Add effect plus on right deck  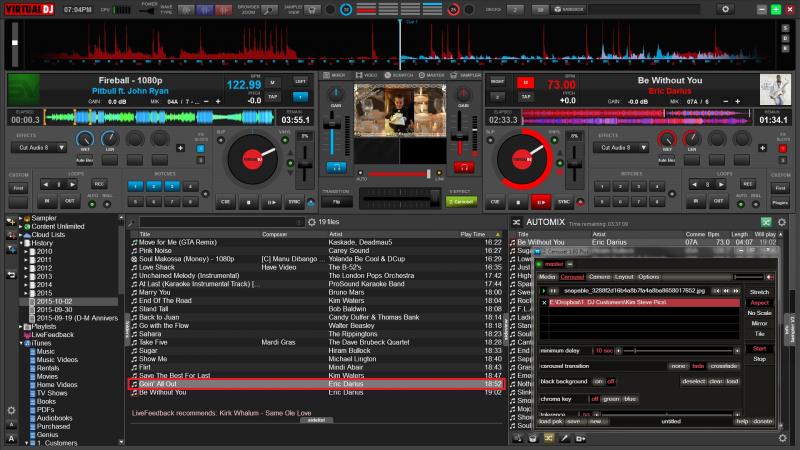pos(762,148)
